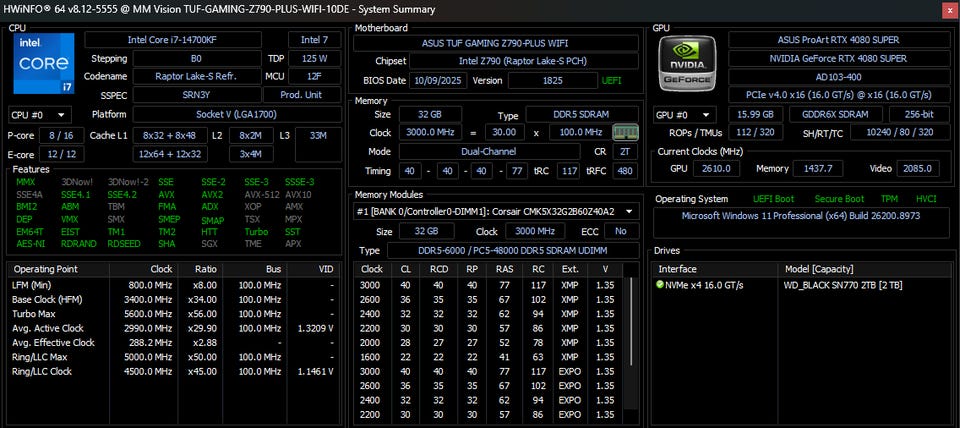Click the Windows 11 Professional build field

pyautogui.click(x=800, y=223)
